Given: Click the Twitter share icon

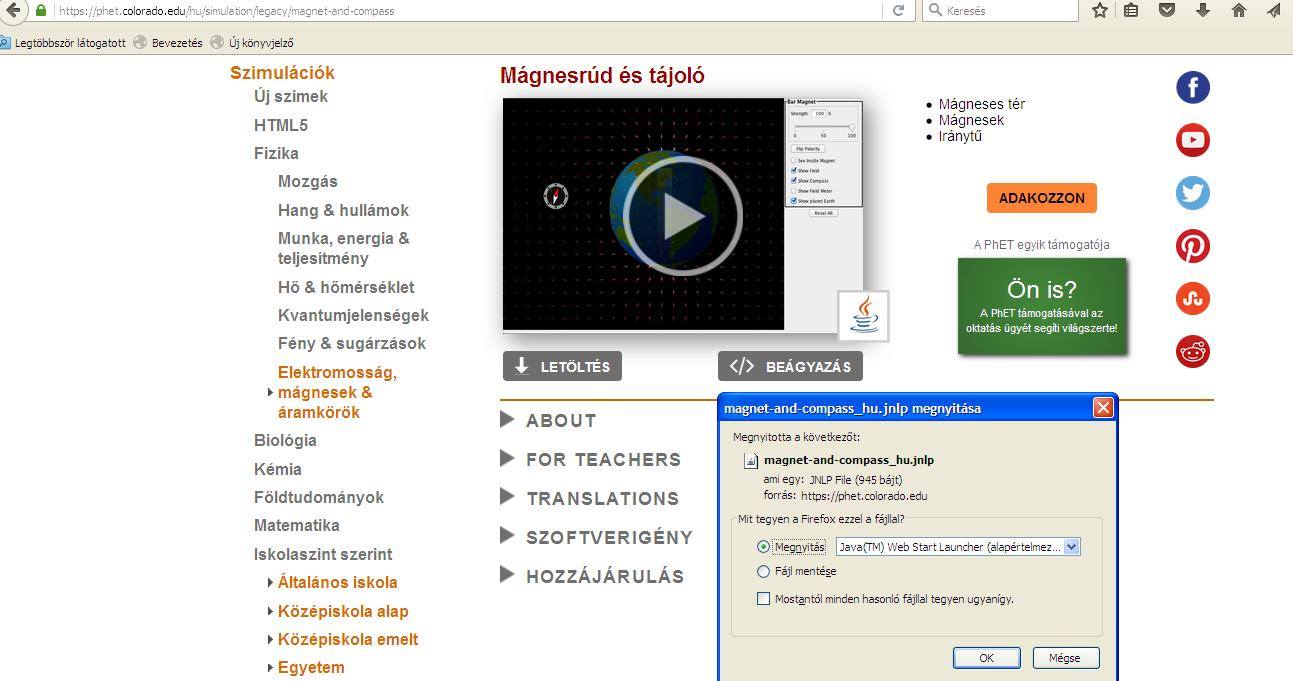Looking at the screenshot, I should click(1192, 193).
